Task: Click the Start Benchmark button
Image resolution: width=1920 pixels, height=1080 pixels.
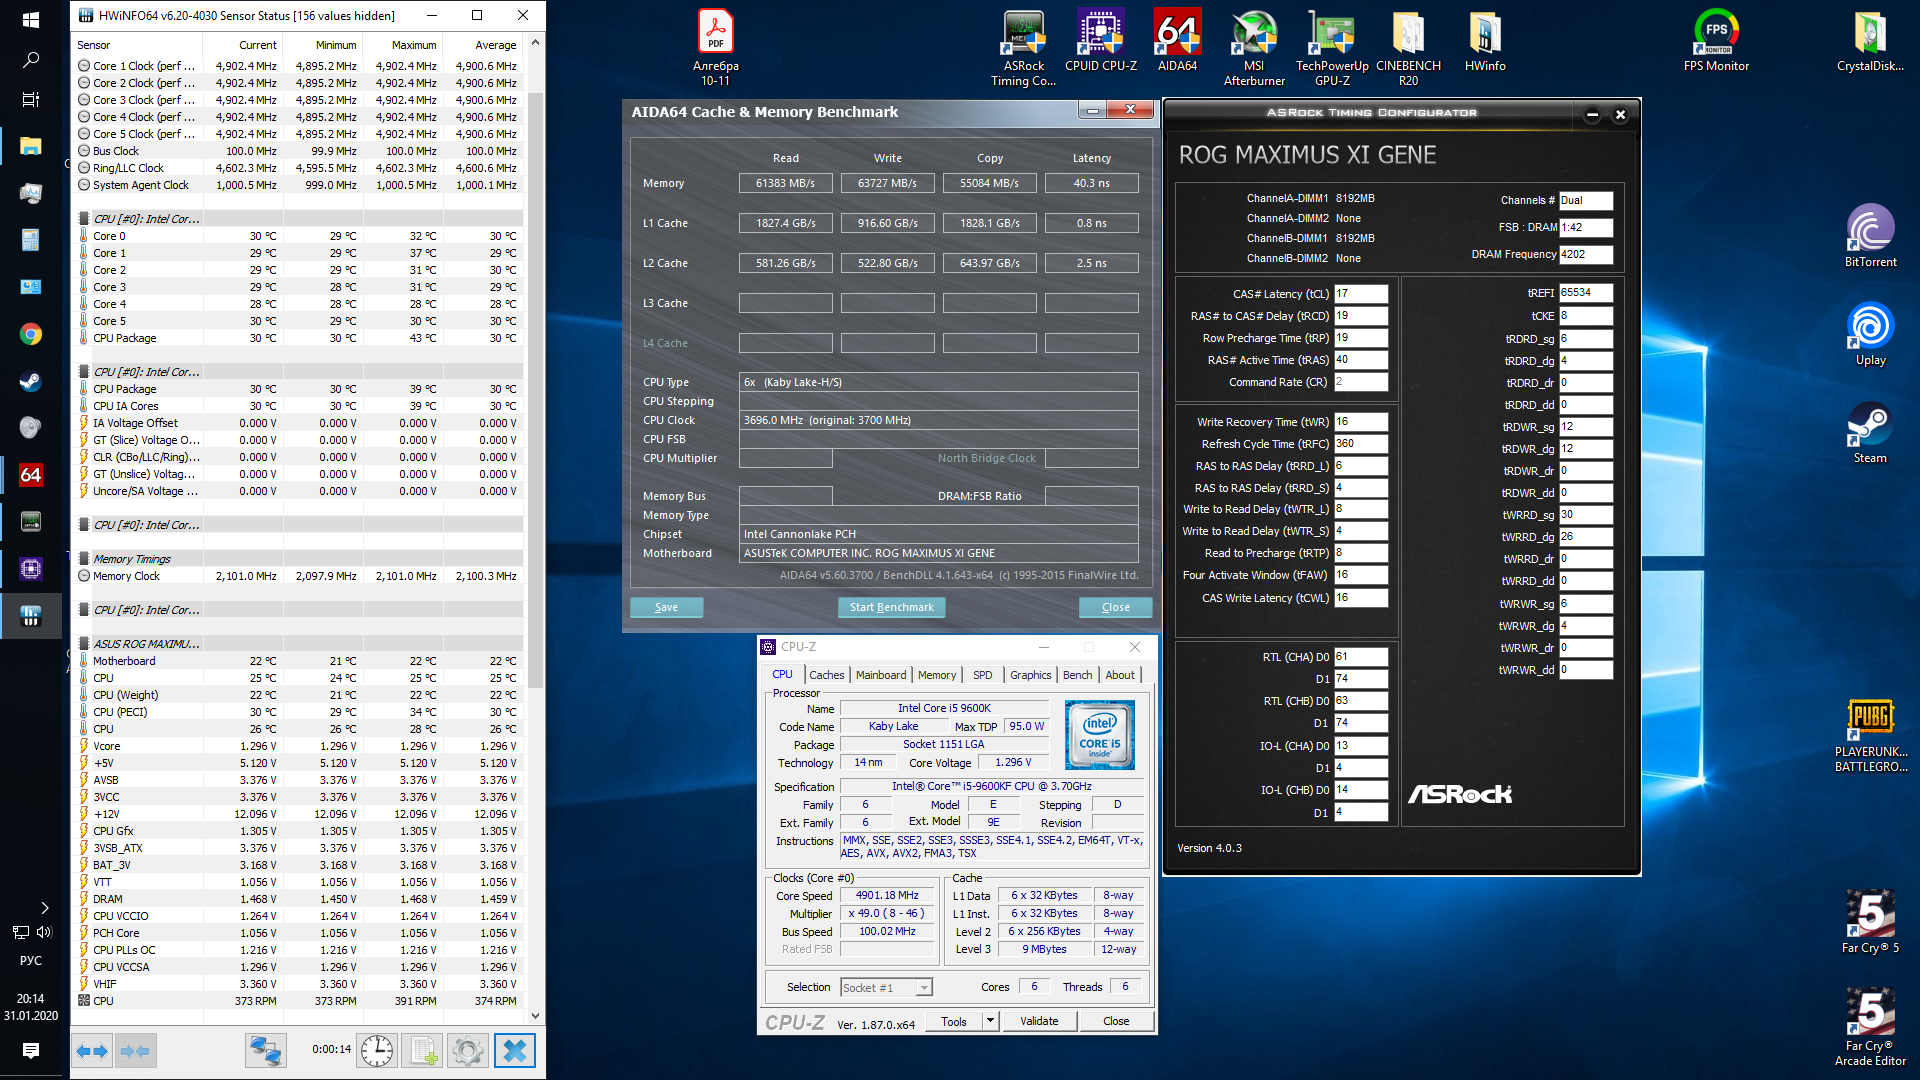Action: [x=891, y=607]
